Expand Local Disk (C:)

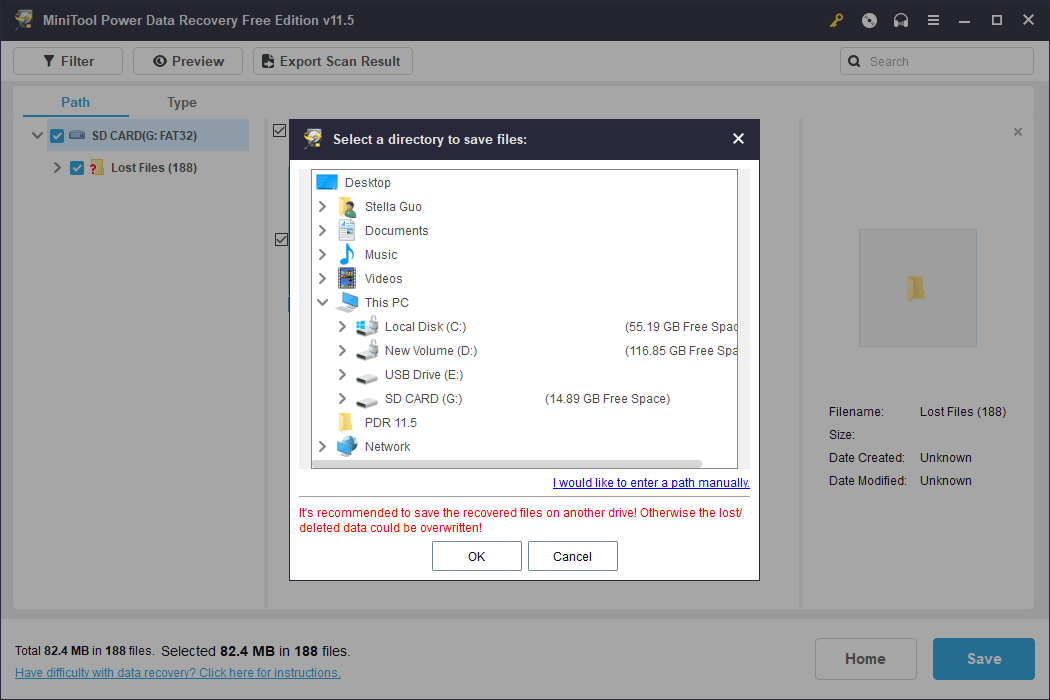pyautogui.click(x=342, y=326)
